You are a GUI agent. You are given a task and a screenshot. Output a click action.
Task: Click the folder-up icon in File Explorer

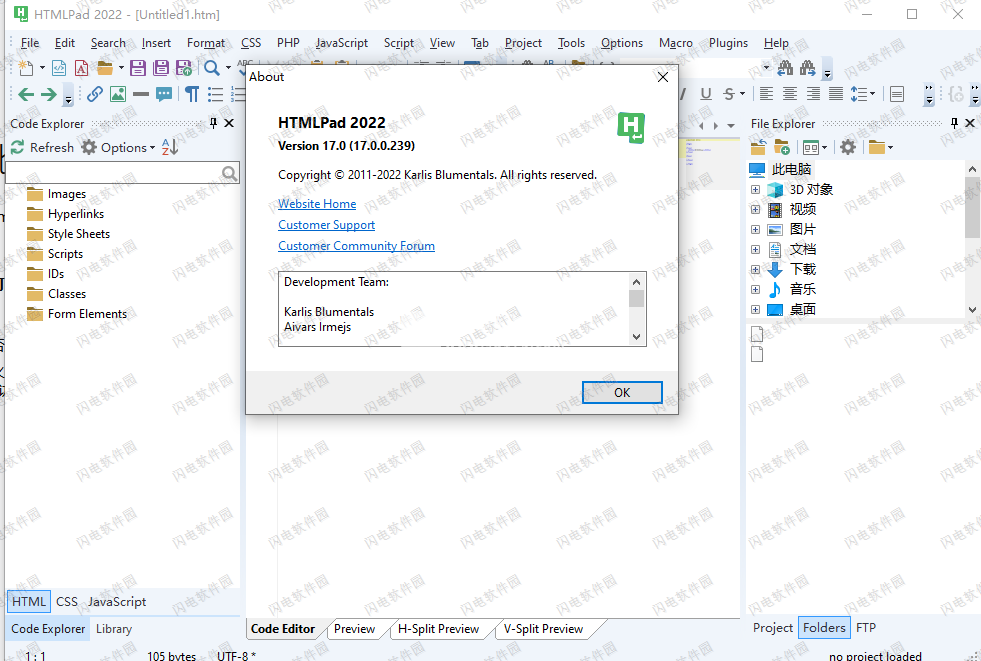coord(758,147)
